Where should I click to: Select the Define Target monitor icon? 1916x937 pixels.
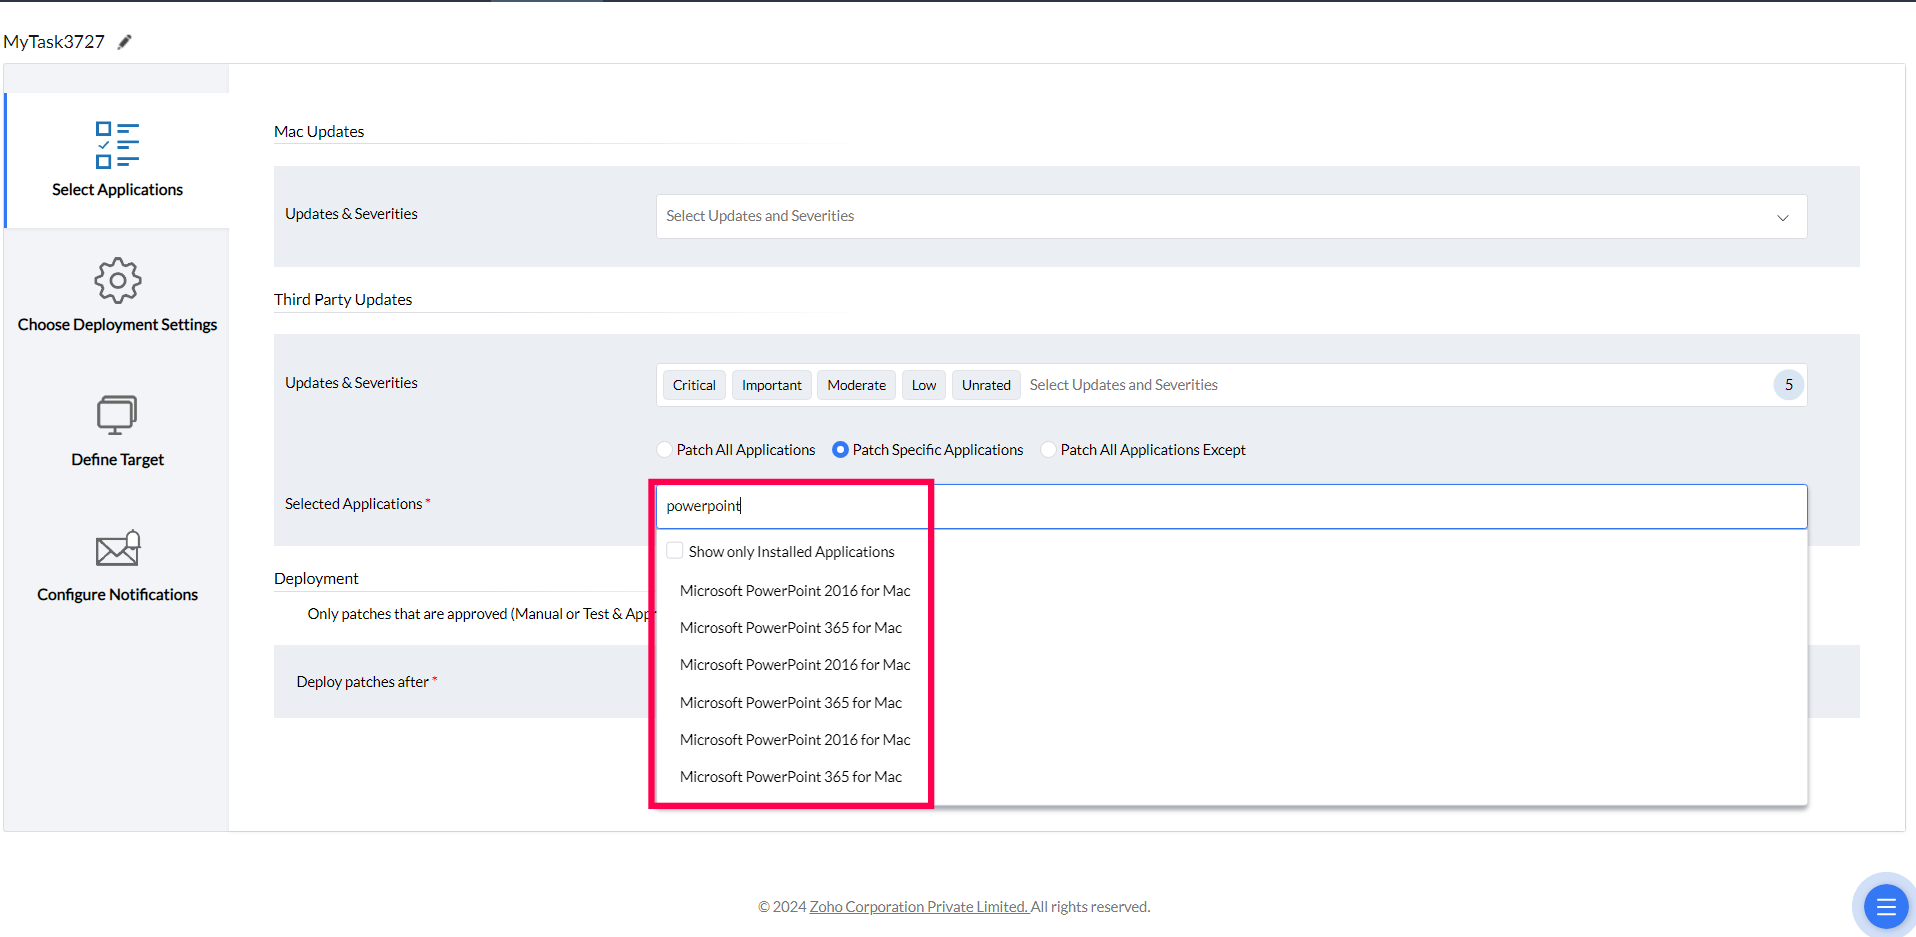pyautogui.click(x=117, y=414)
